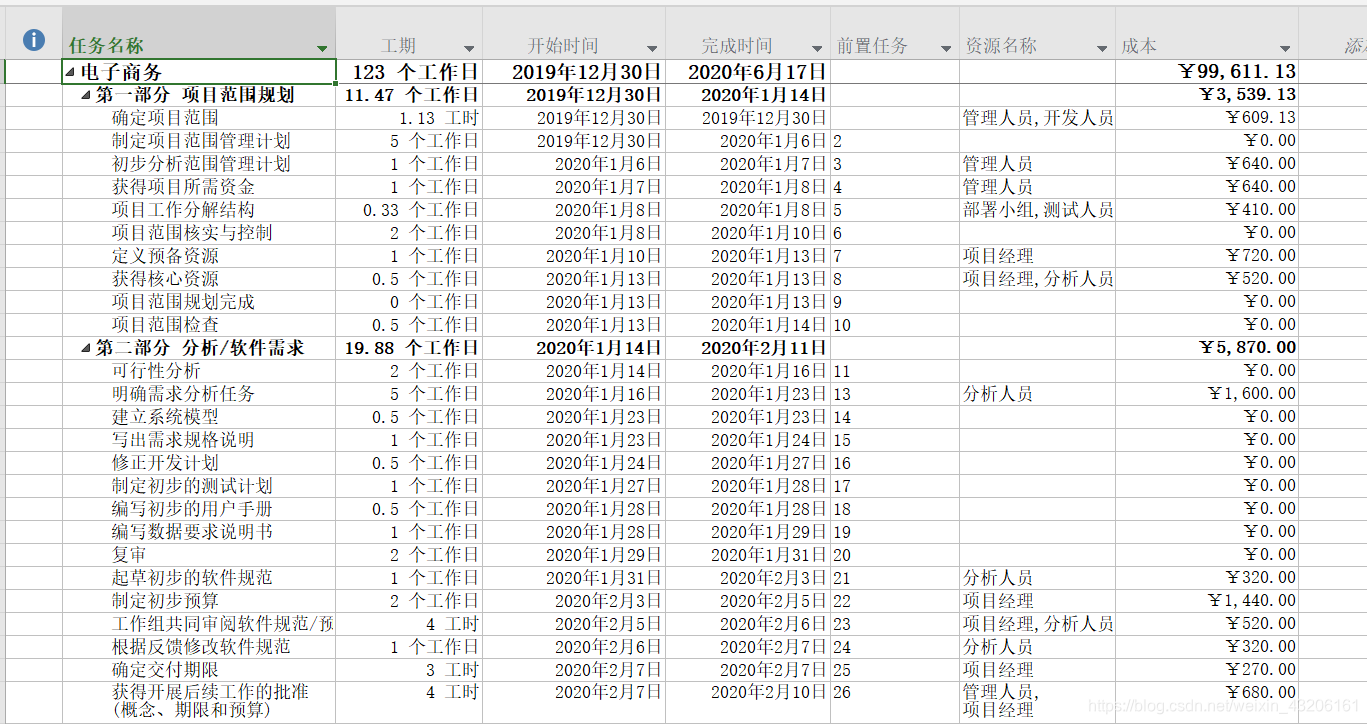Open the 完成时间 column filter dropdown
Viewport: 1367px width, 724px height.
coord(817,48)
